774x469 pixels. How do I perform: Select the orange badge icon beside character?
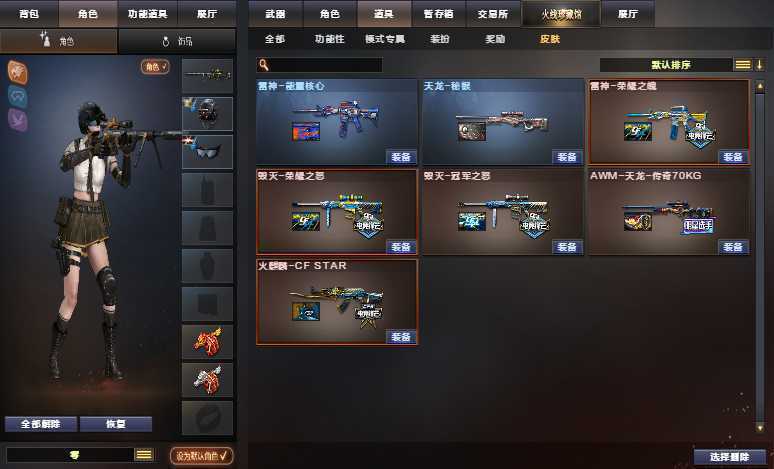click(x=18, y=73)
